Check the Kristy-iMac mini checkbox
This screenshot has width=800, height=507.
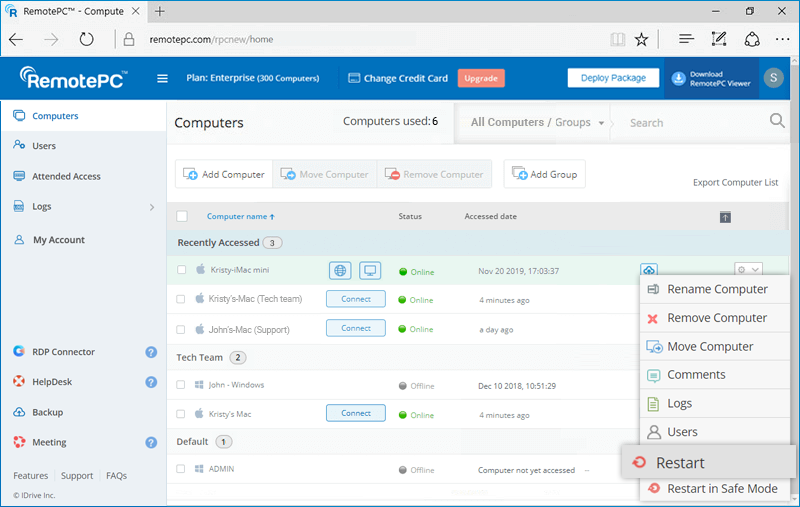[x=182, y=270]
